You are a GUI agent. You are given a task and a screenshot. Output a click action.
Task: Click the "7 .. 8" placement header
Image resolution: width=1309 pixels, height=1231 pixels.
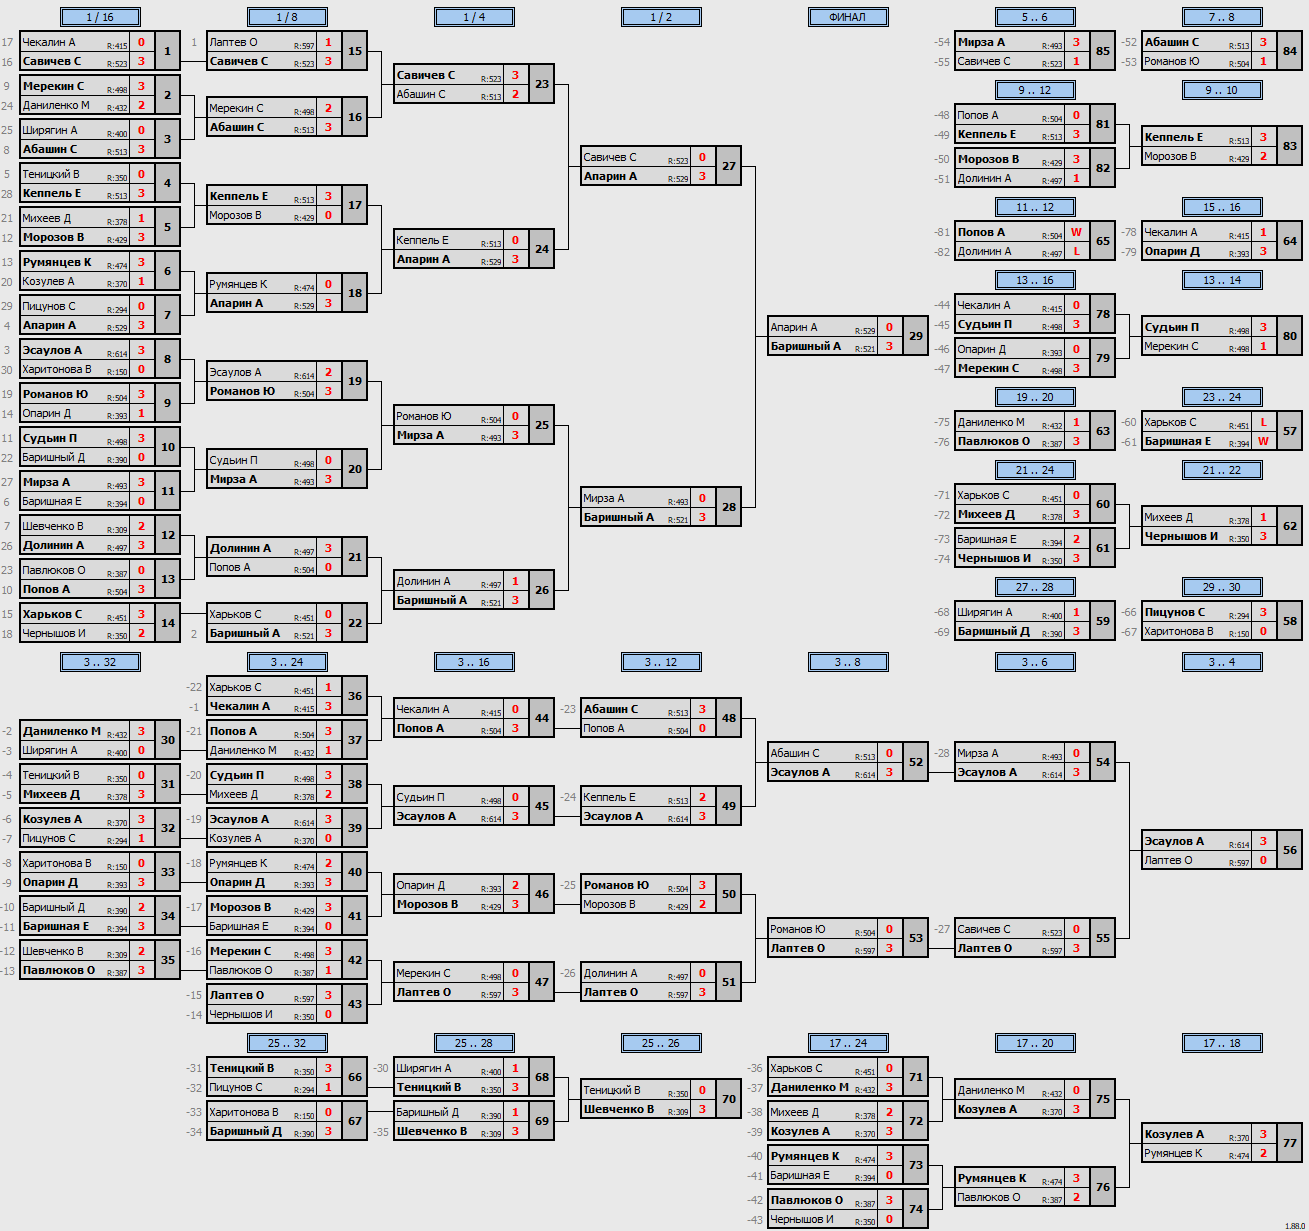1222,17
